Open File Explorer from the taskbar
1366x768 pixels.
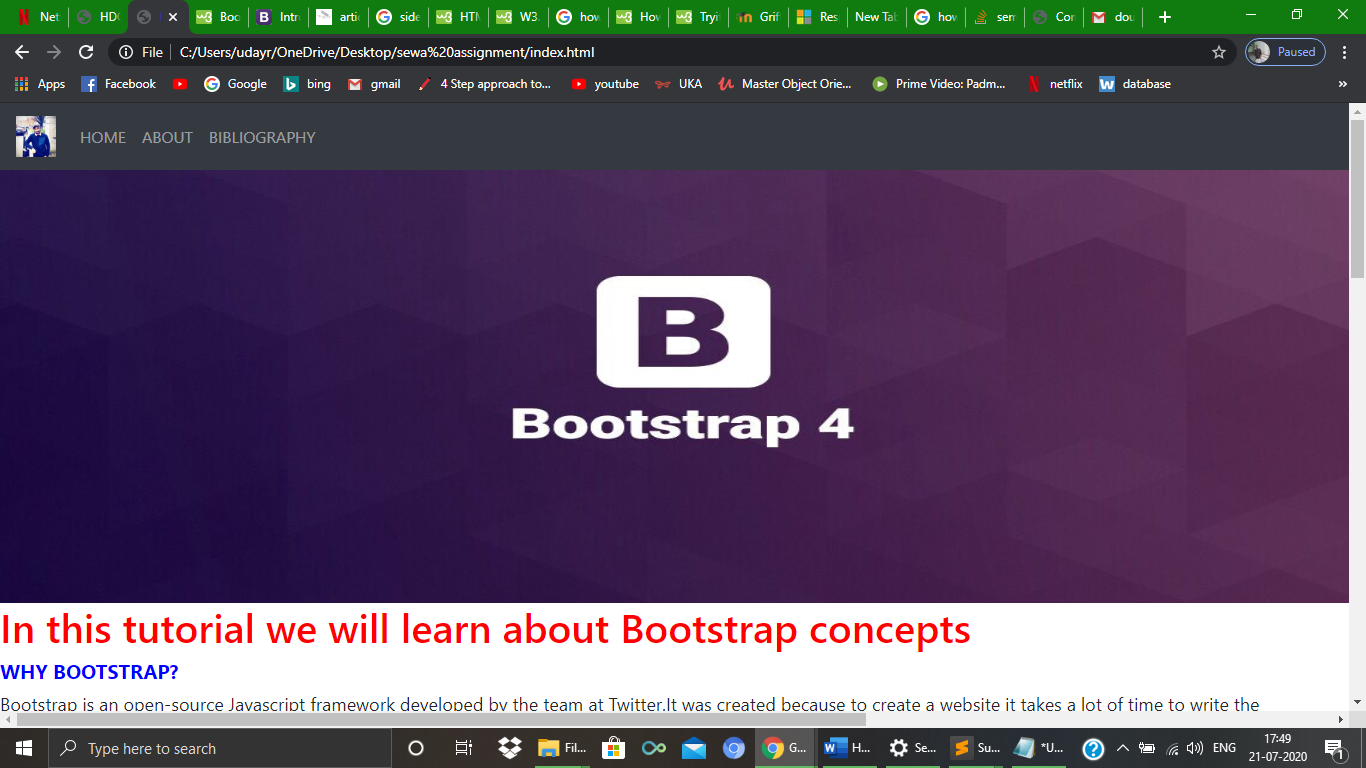coord(562,748)
